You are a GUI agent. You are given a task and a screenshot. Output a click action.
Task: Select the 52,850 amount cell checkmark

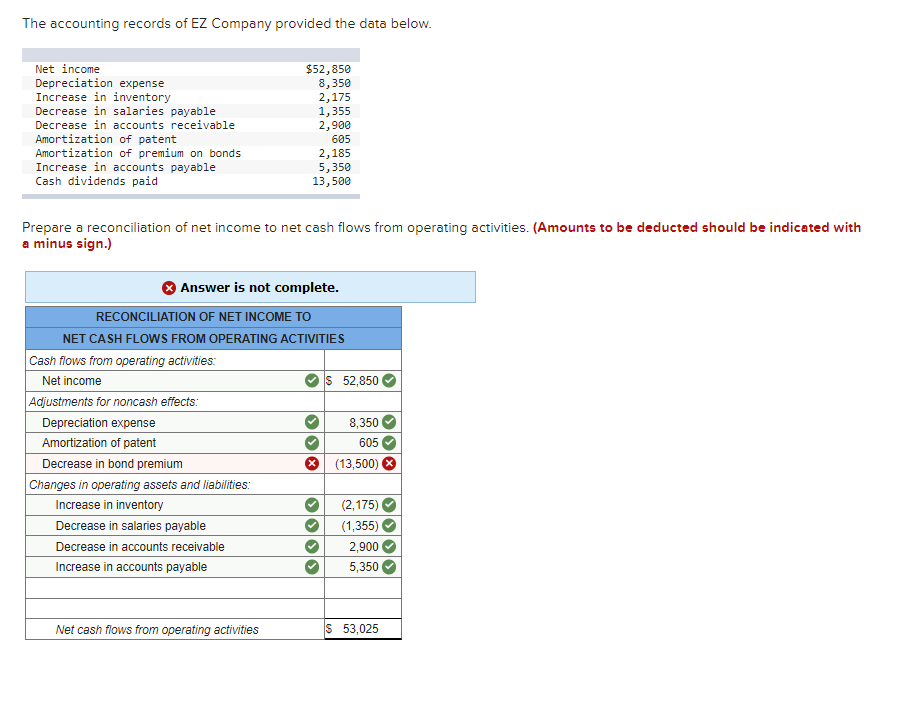point(391,381)
